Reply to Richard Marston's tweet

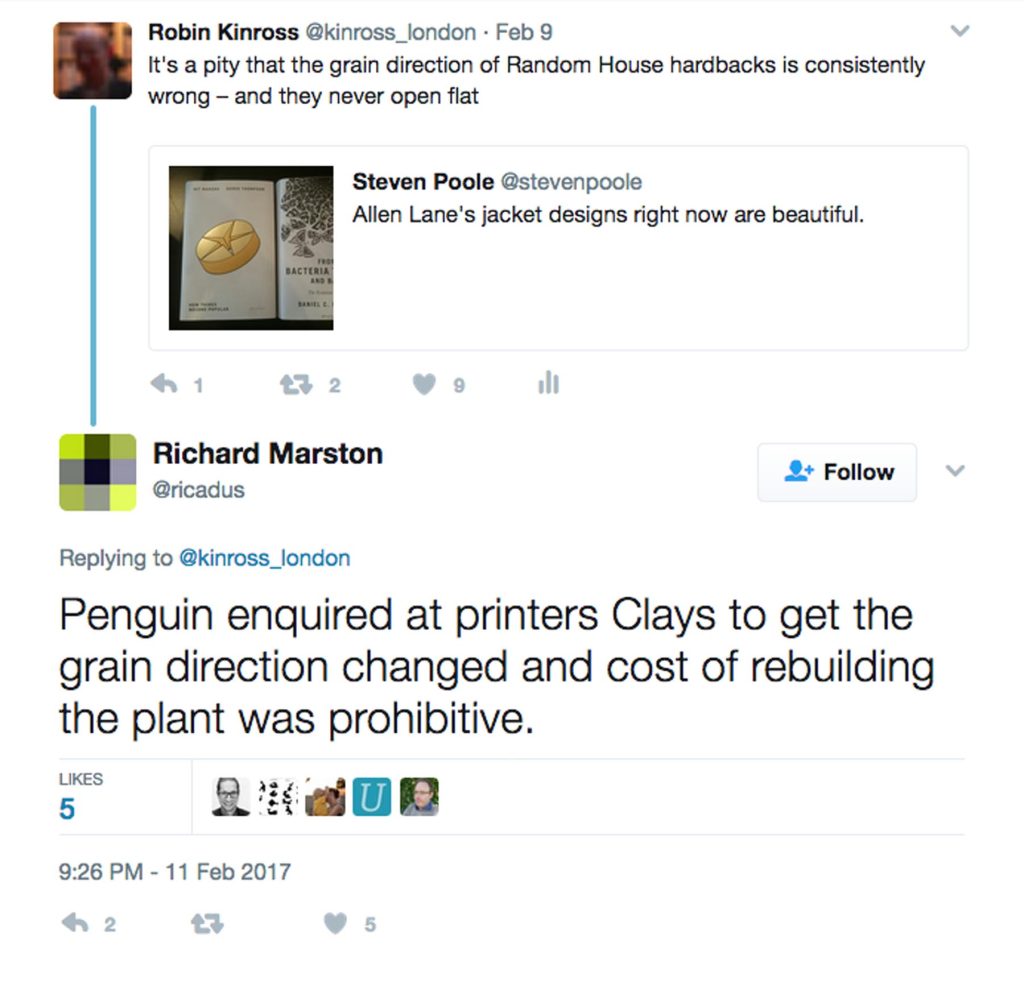76,924
